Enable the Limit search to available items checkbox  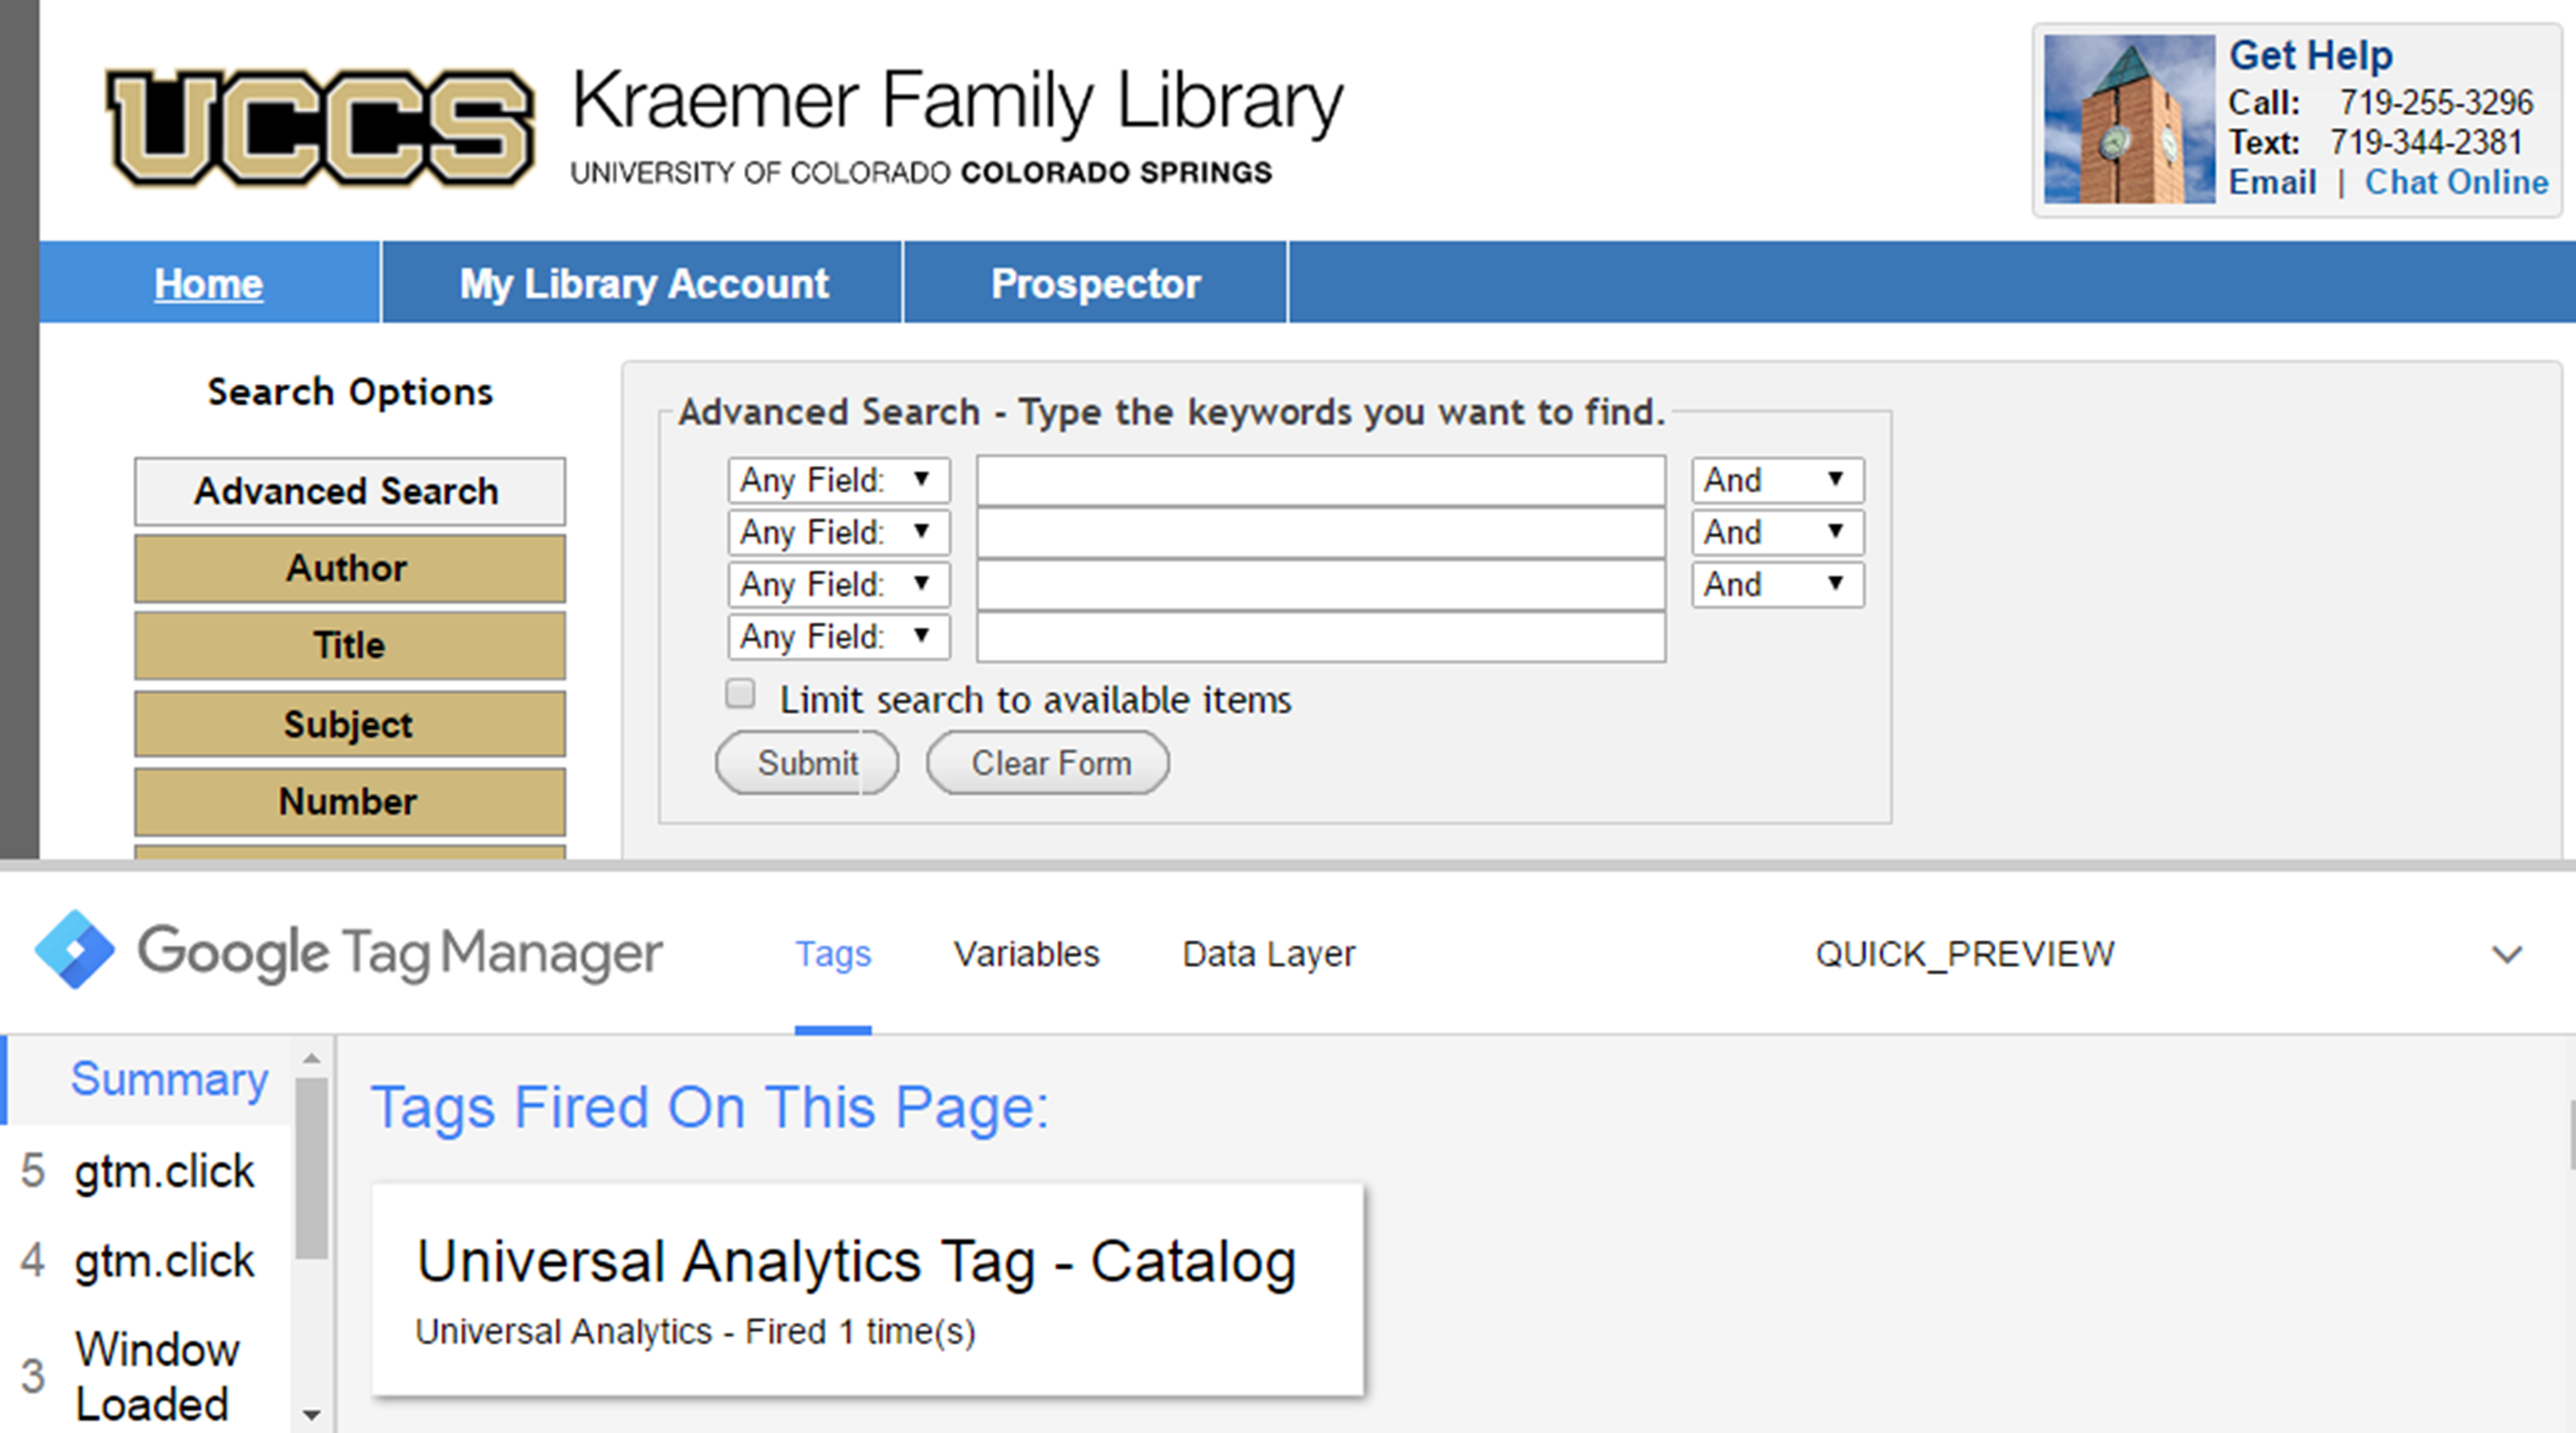(x=739, y=693)
